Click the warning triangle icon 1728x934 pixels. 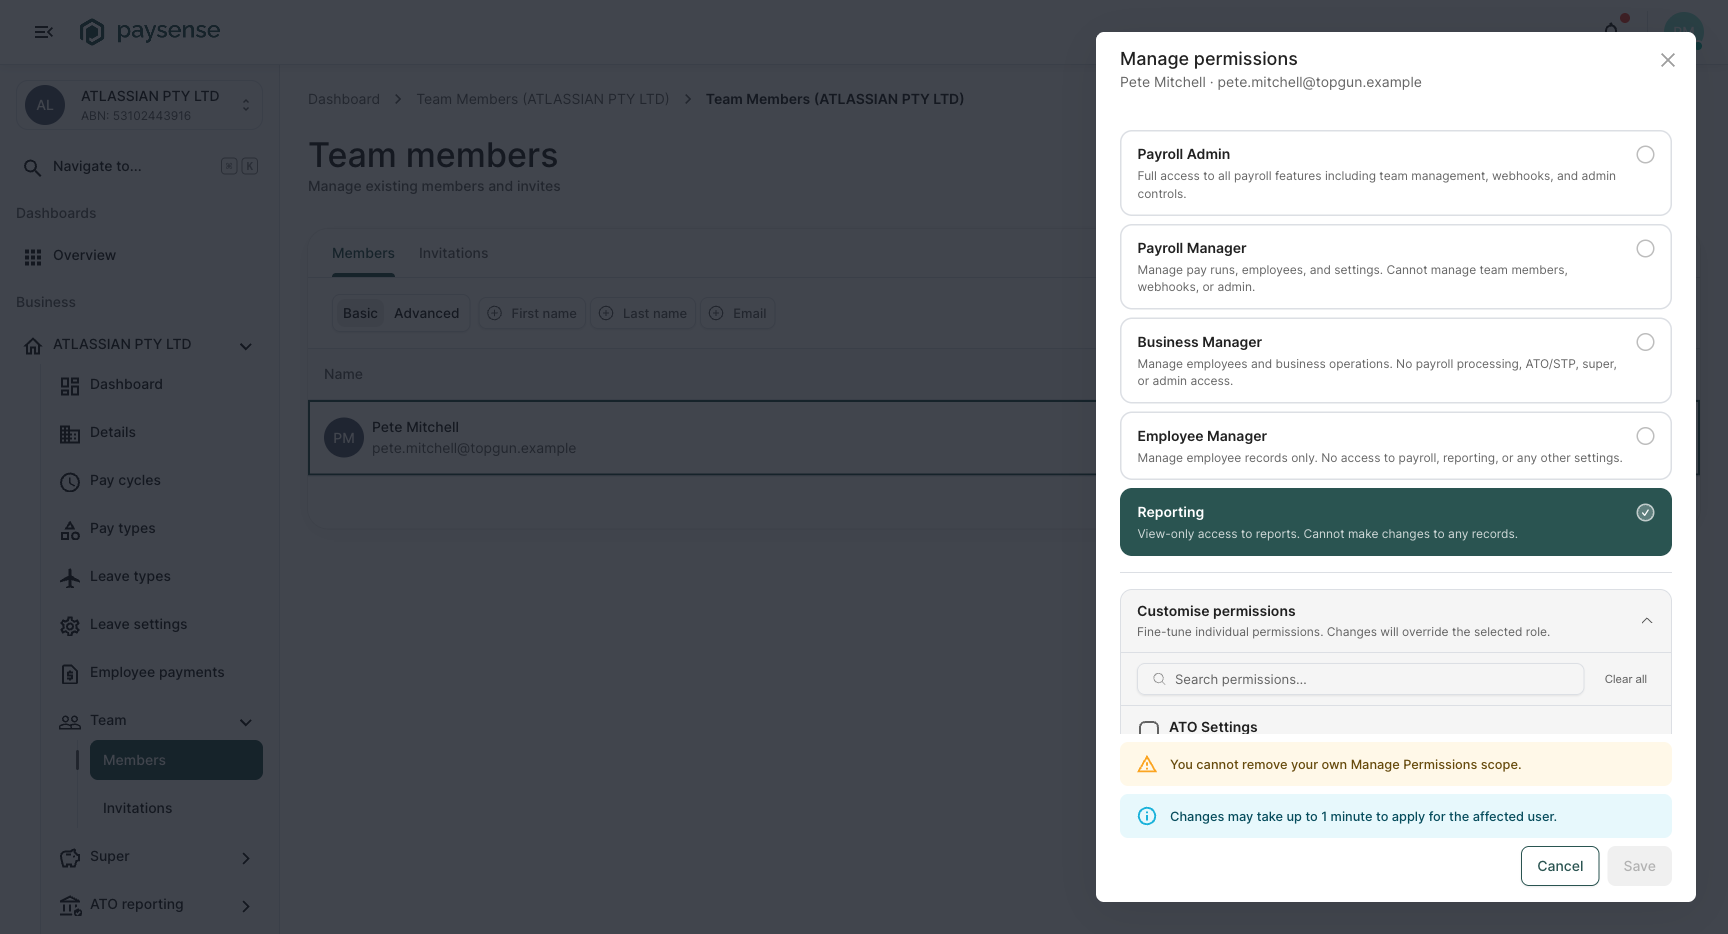[x=1147, y=764]
